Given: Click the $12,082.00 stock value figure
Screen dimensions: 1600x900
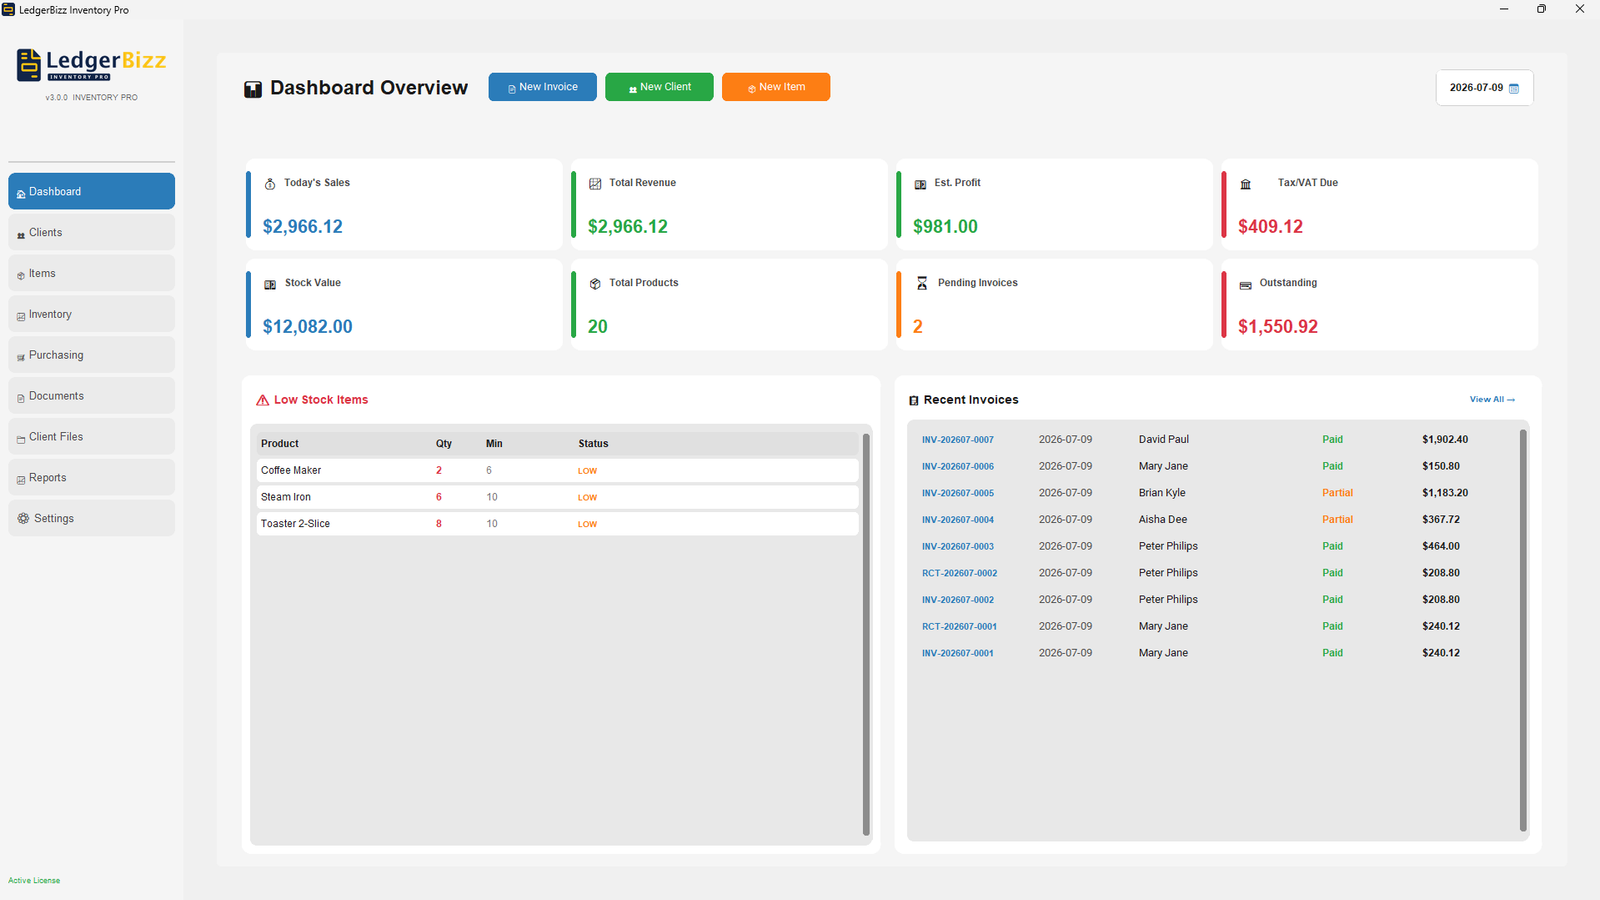Looking at the screenshot, I should 307,327.
